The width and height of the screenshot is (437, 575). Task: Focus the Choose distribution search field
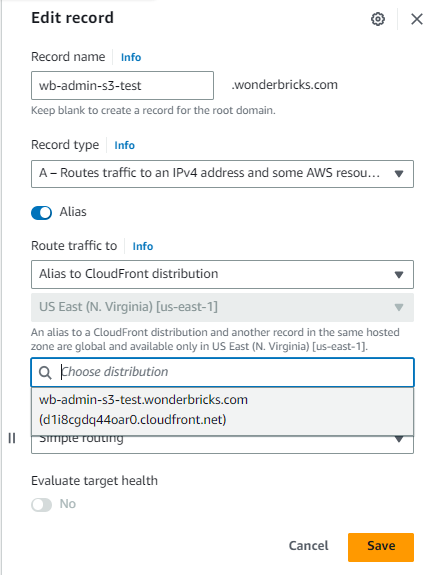[223, 372]
